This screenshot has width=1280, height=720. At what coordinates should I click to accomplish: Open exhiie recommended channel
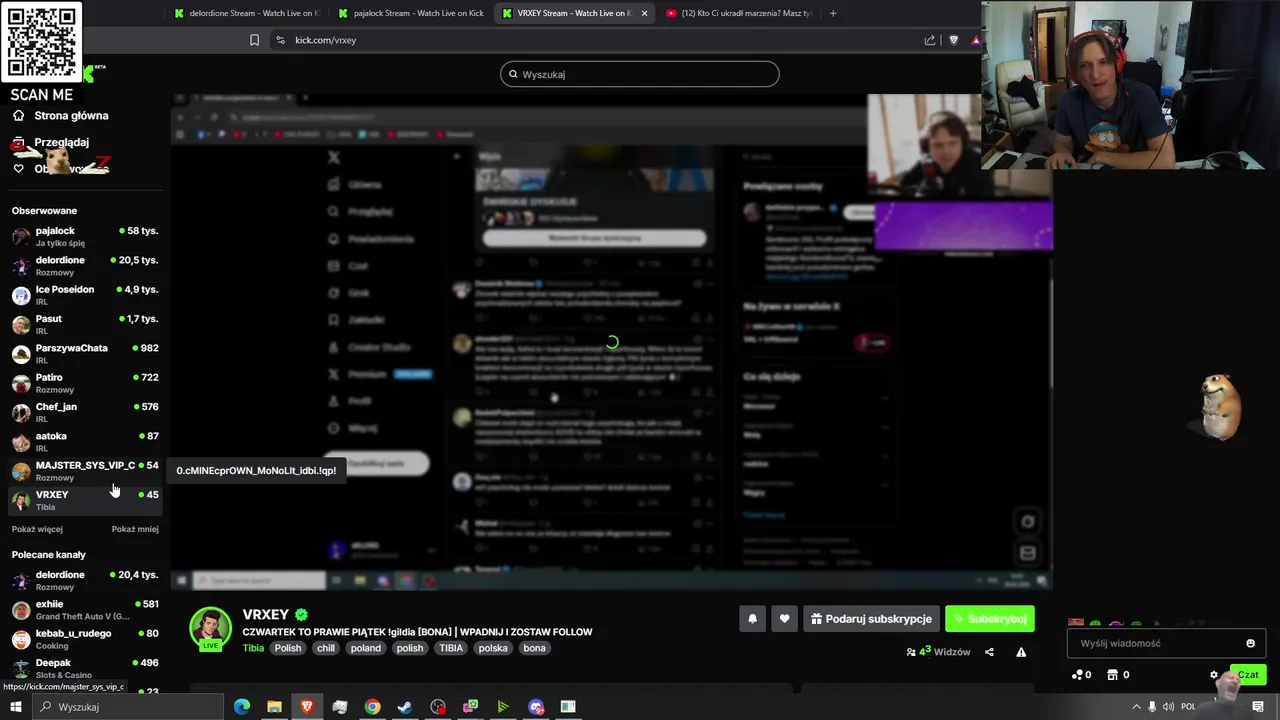pyautogui.click(x=85, y=610)
